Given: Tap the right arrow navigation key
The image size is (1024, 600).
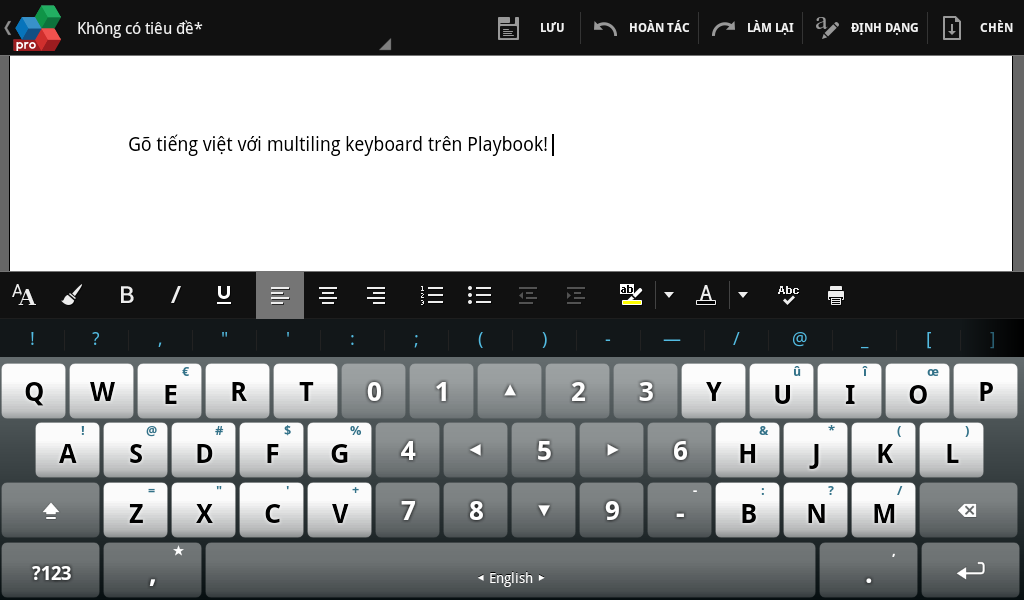Looking at the screenshot, I should click(x=612, y=450).
